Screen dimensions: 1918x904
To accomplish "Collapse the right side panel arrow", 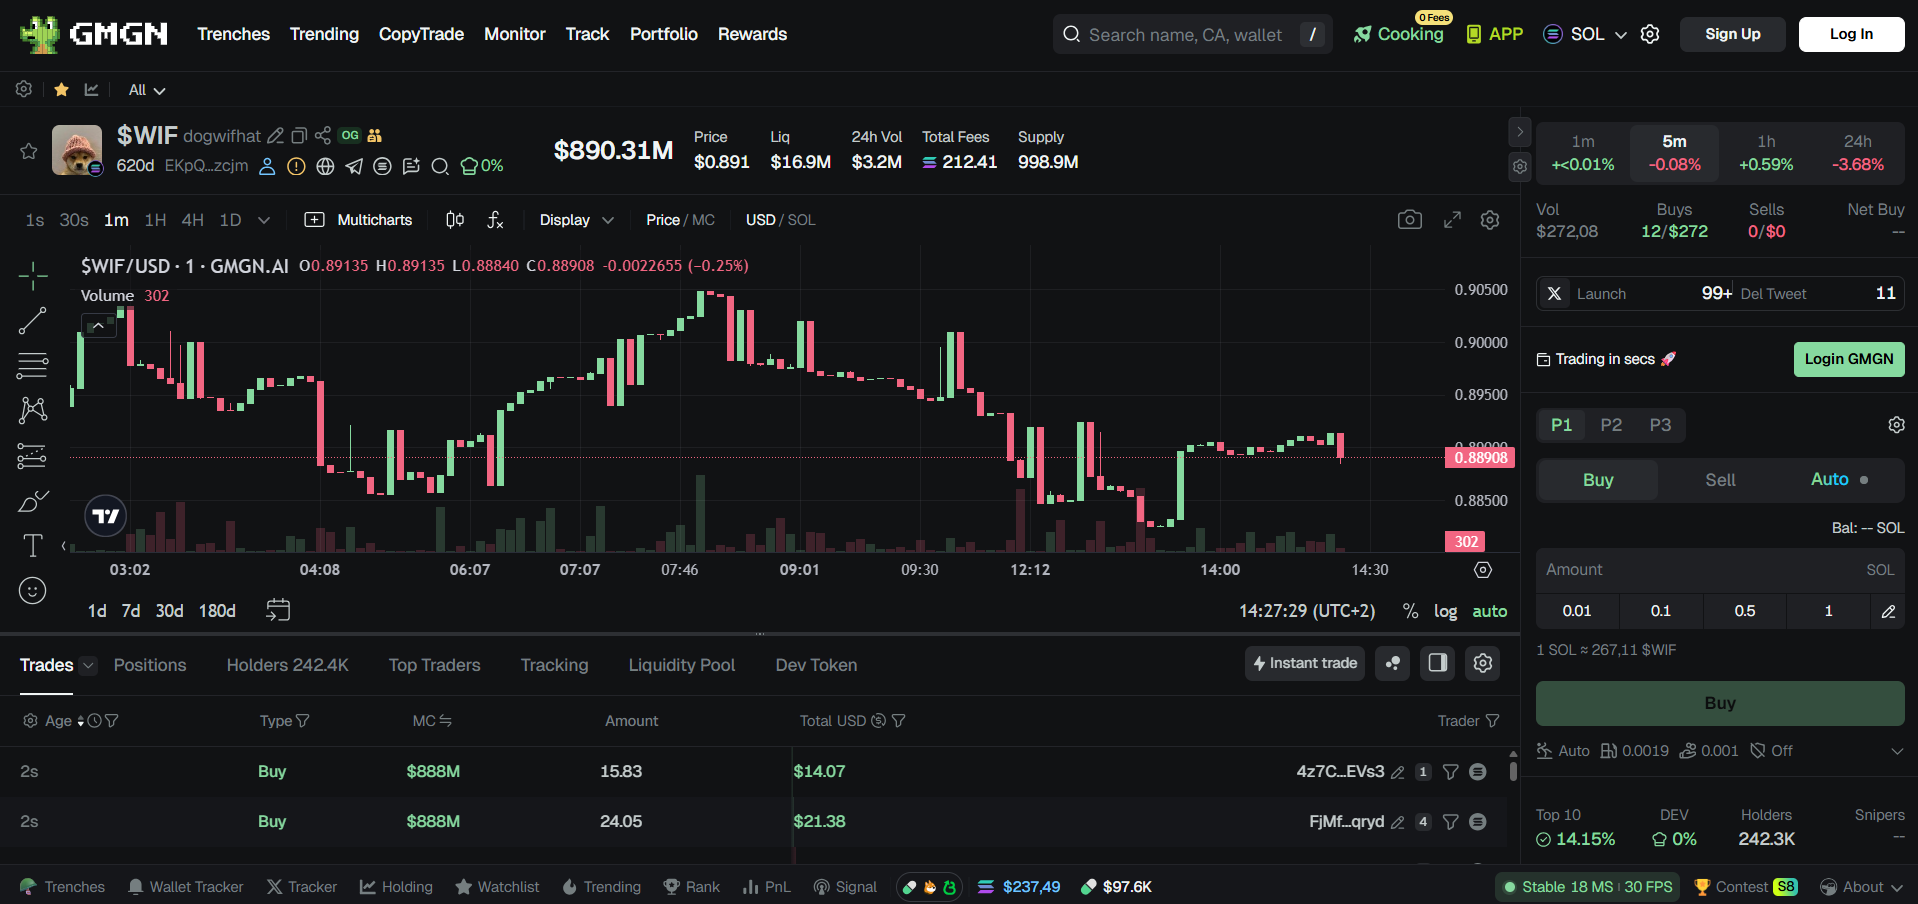I will 1519,131.
